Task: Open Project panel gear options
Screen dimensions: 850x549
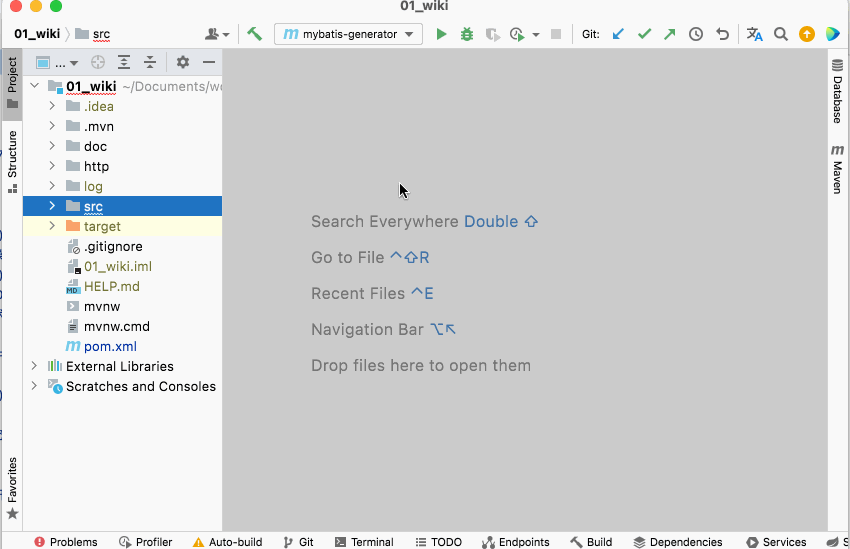Action: click(183, 62)
